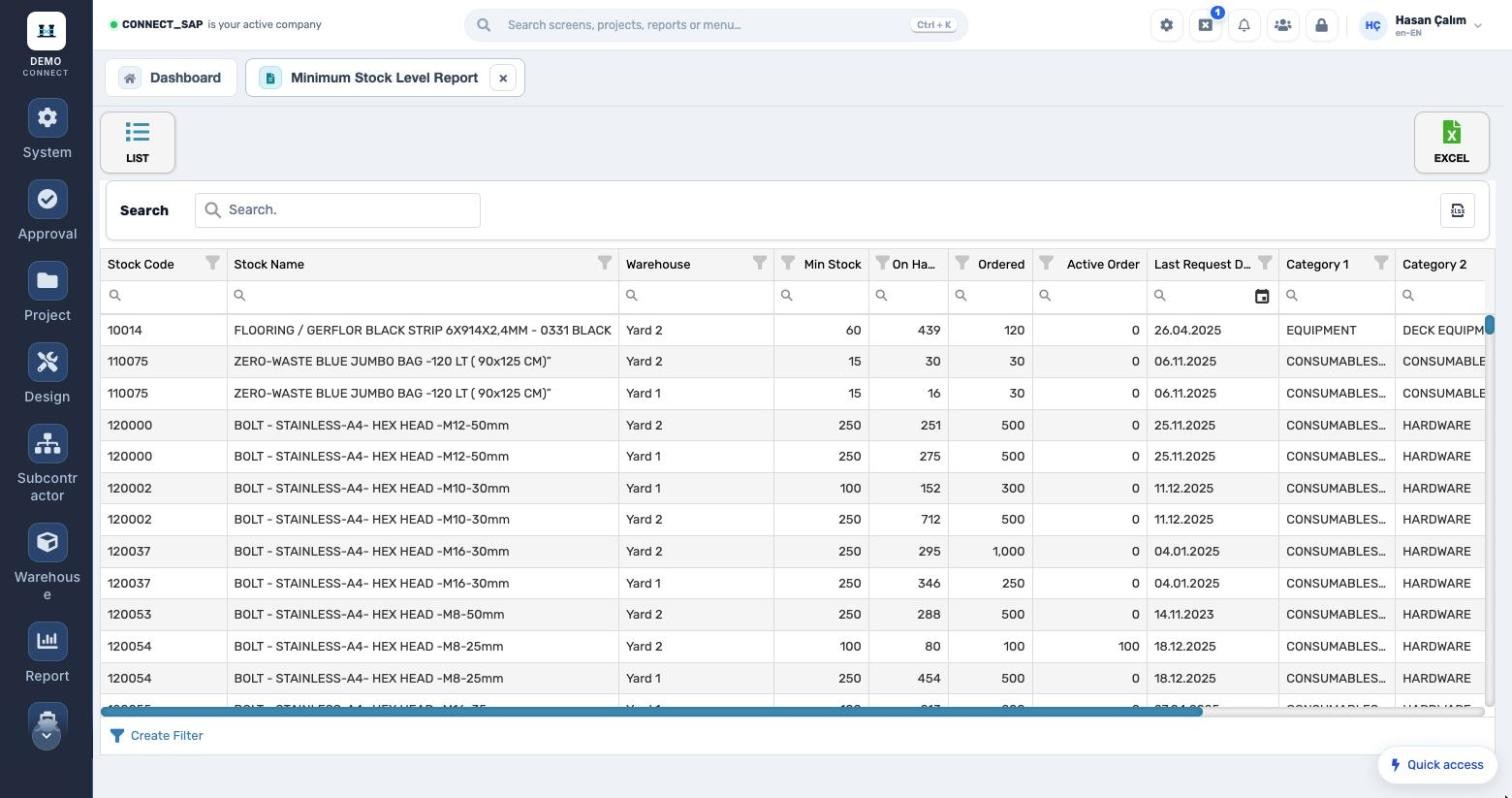Viewport: 1512px width, 798px height.
Task: Select the FLOORING / GERFLOR BLACK STRIP row
Action: click(x=792, y=330)
